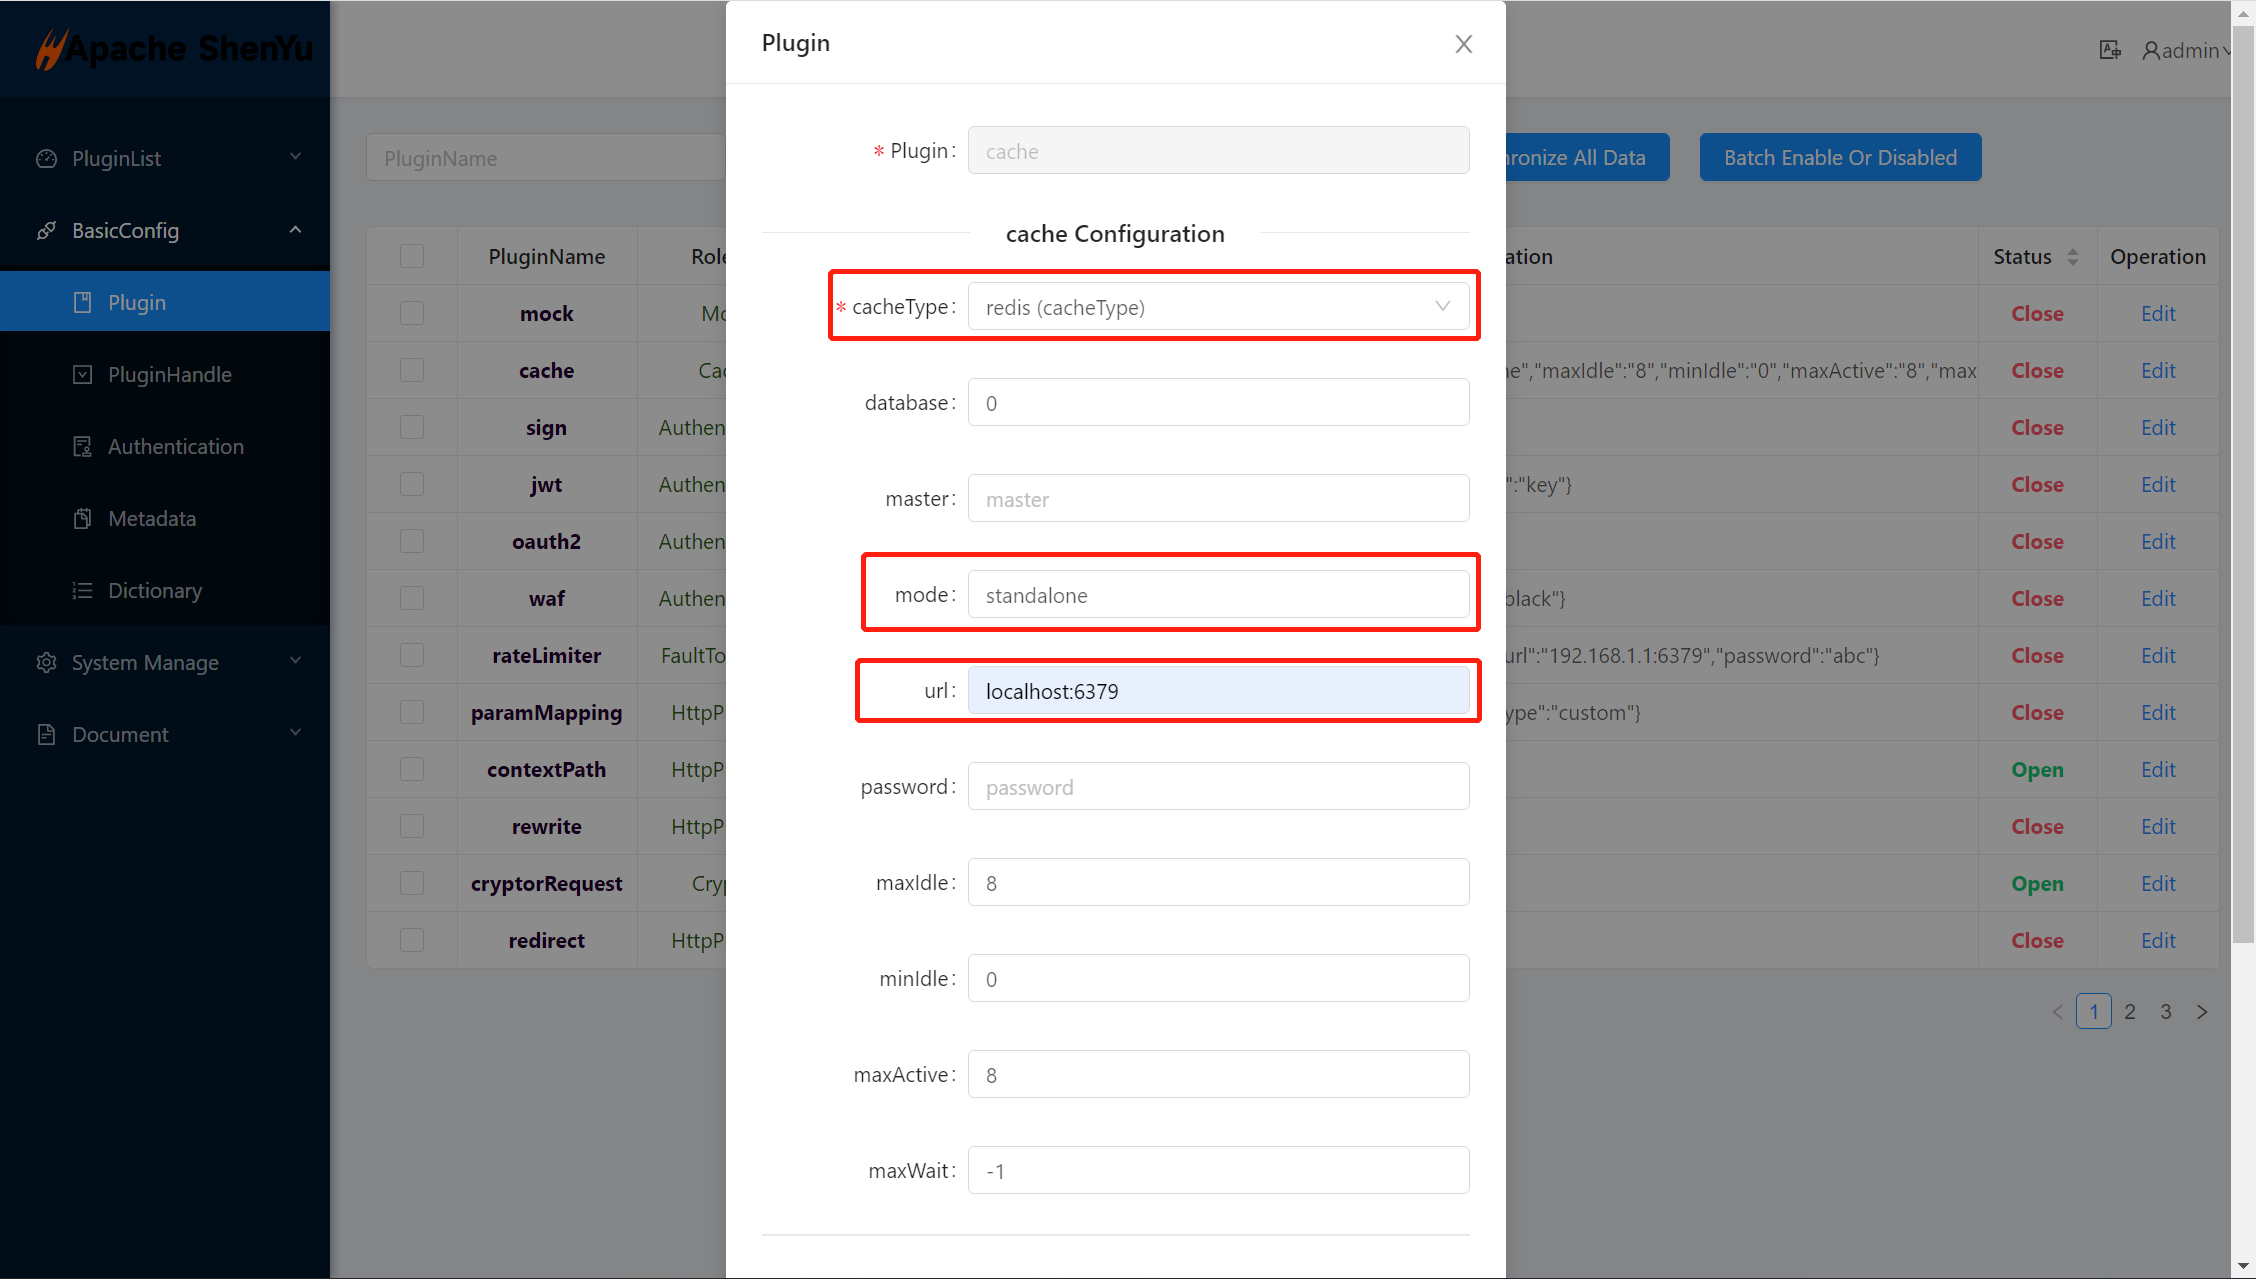Click the Metadata clipboard icon
2256x1279 pixels.
click(x=83, y=519)
